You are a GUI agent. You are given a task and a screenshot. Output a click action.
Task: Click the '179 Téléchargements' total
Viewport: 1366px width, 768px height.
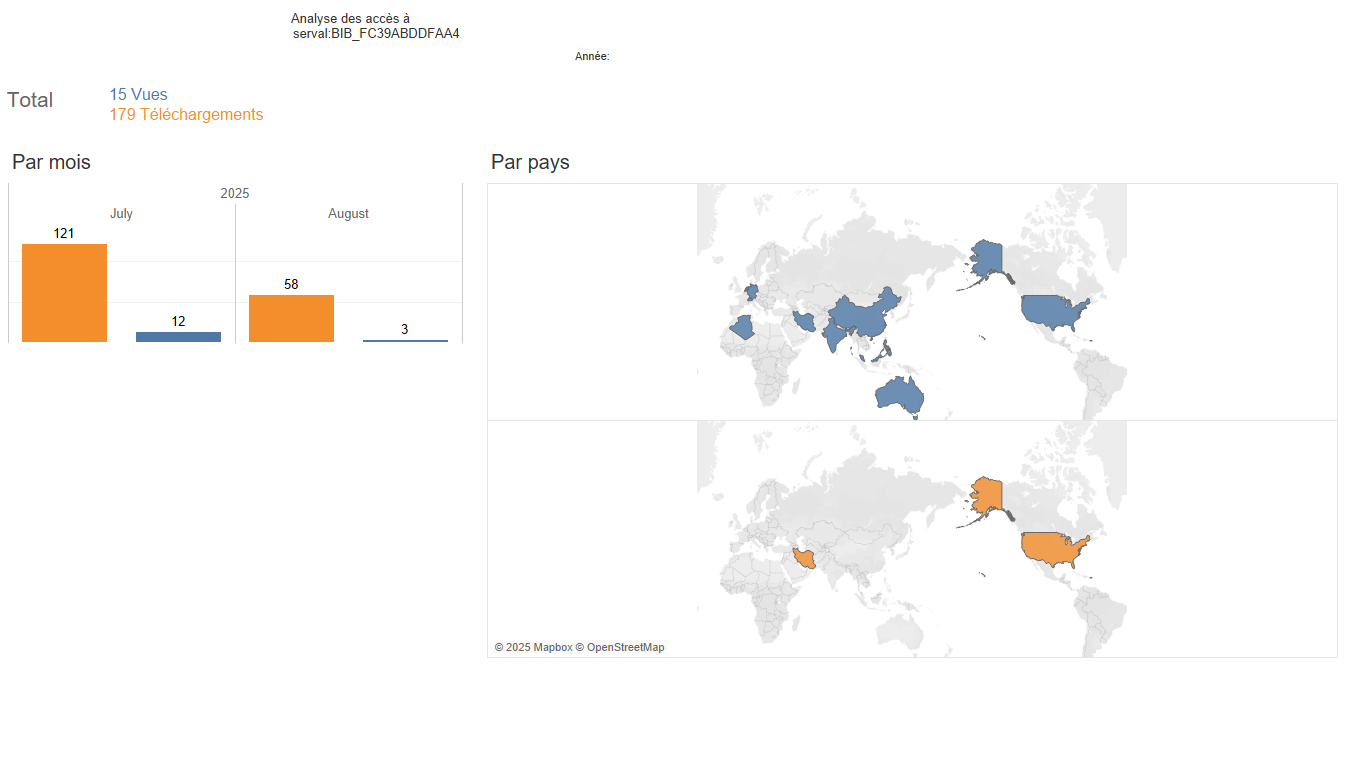(186, 114)
